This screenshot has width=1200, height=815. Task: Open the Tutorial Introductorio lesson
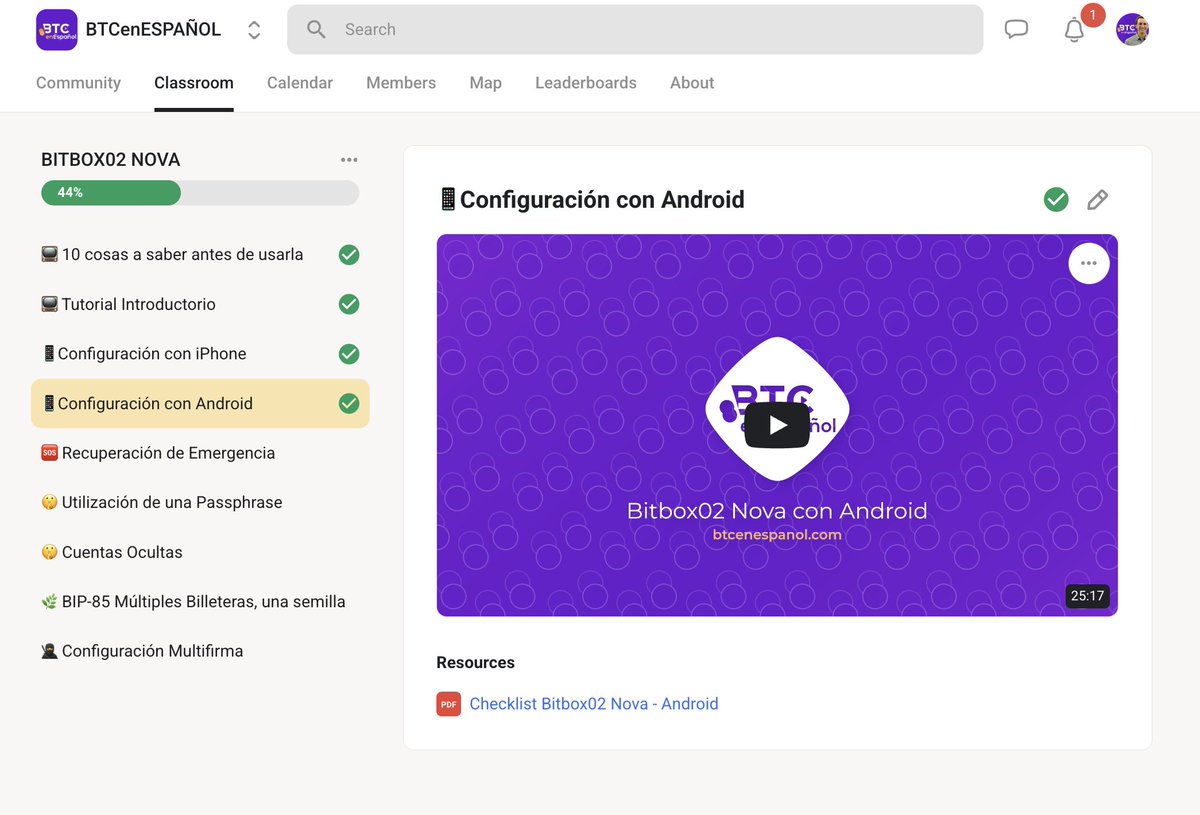200,304
